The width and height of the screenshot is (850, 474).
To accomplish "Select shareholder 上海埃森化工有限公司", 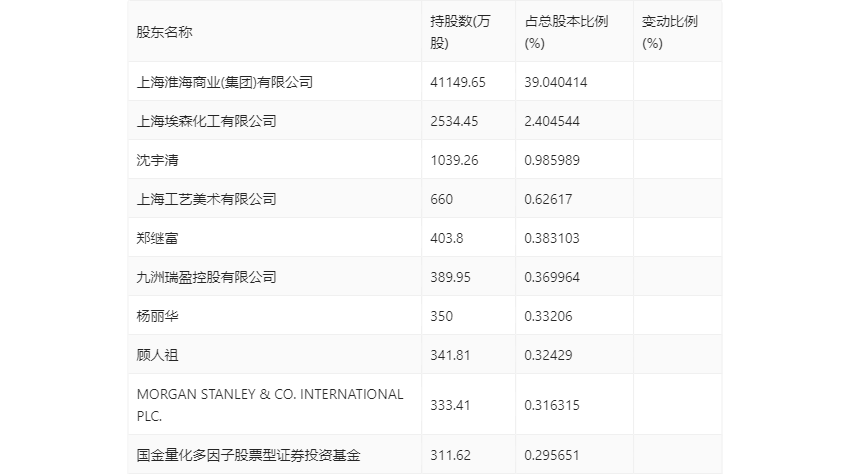I will point(206,121).
